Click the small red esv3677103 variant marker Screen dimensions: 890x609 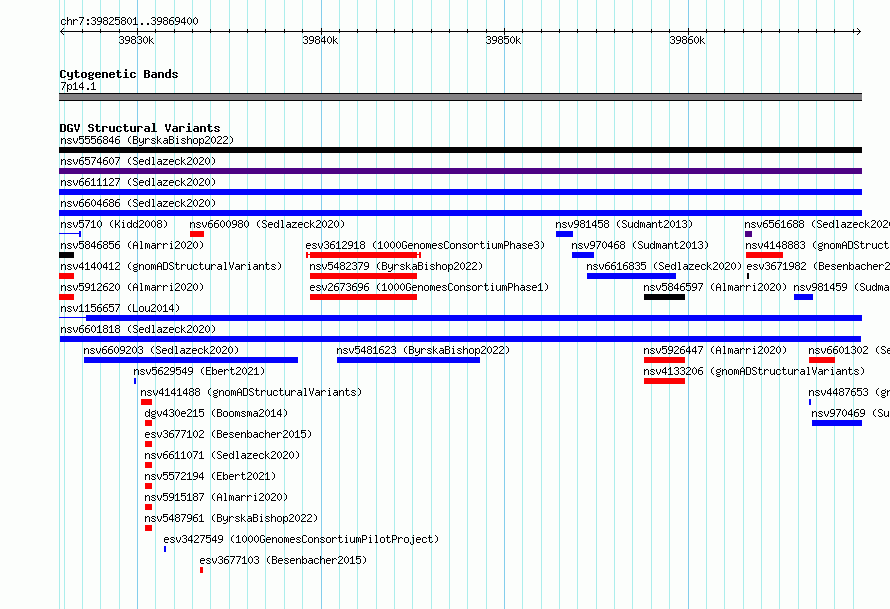point(201,570)
